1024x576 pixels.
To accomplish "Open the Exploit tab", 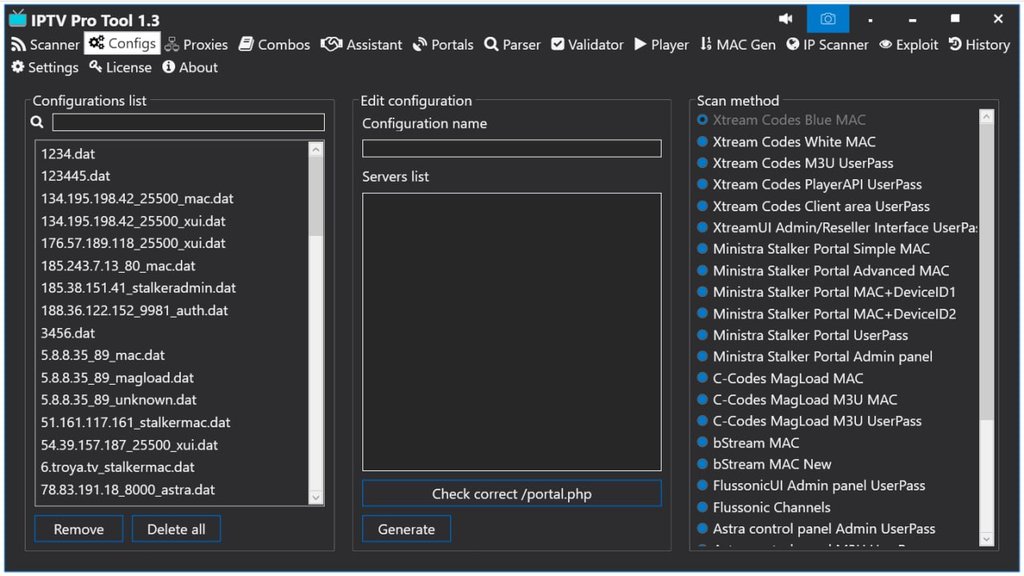I will (908, 44).
